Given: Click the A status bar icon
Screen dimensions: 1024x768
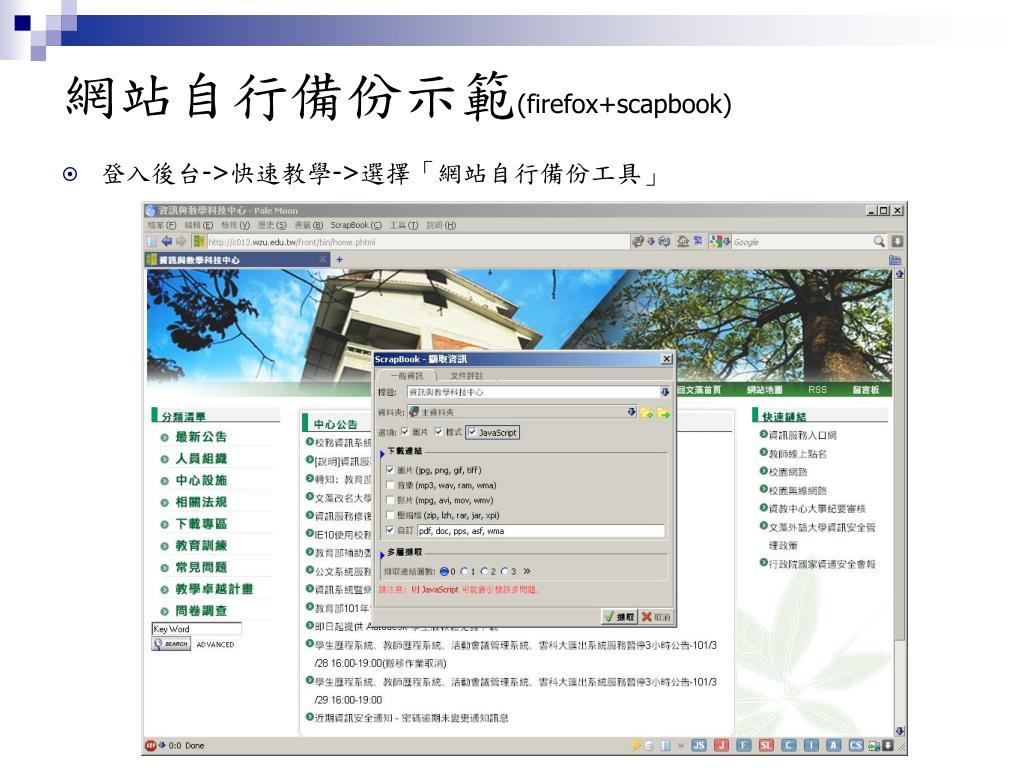Looking at the screenshot, I should point(834,746).
